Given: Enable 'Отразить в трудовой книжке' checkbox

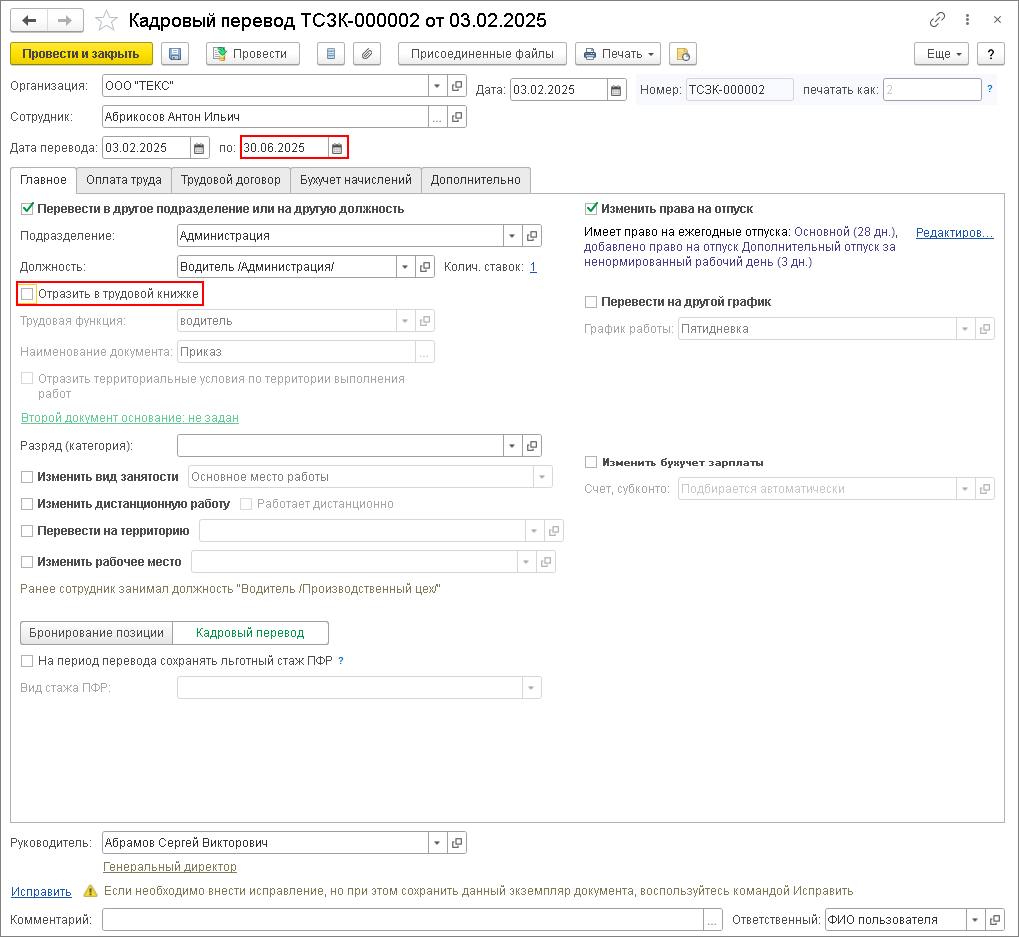Looking at the screenshot, I should 27,294.
